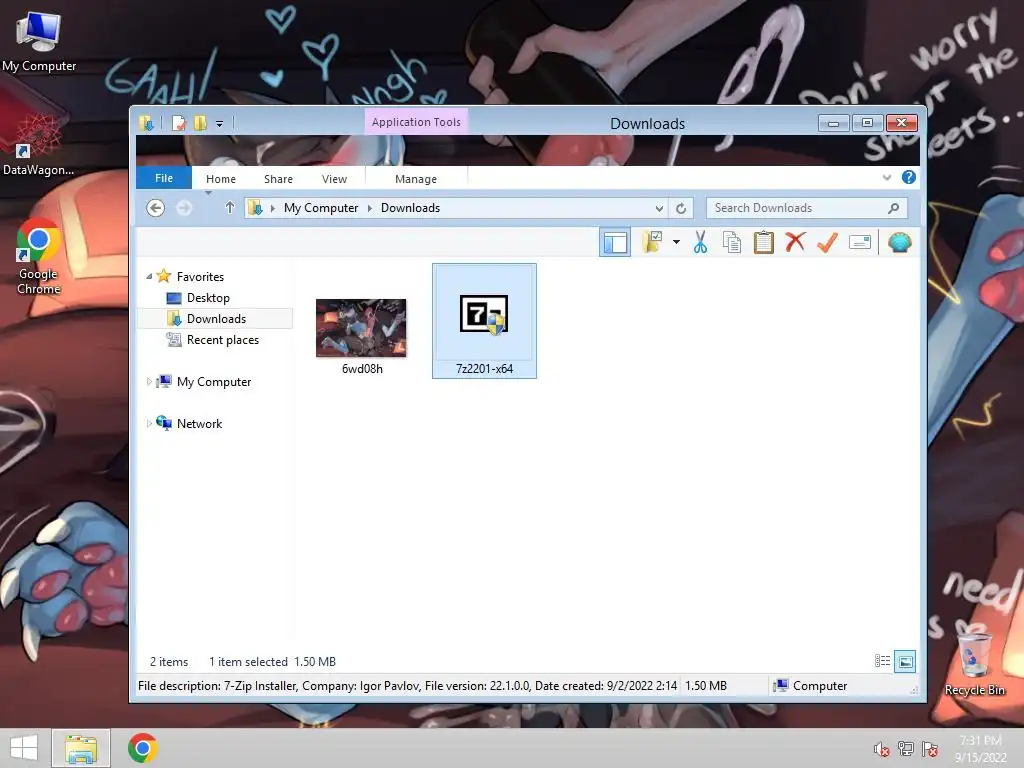Screen dimensions: 1024x768
Task: Click Downloads in the address breadcrumb
Action: pyautogui.click(x=410, y=208)
